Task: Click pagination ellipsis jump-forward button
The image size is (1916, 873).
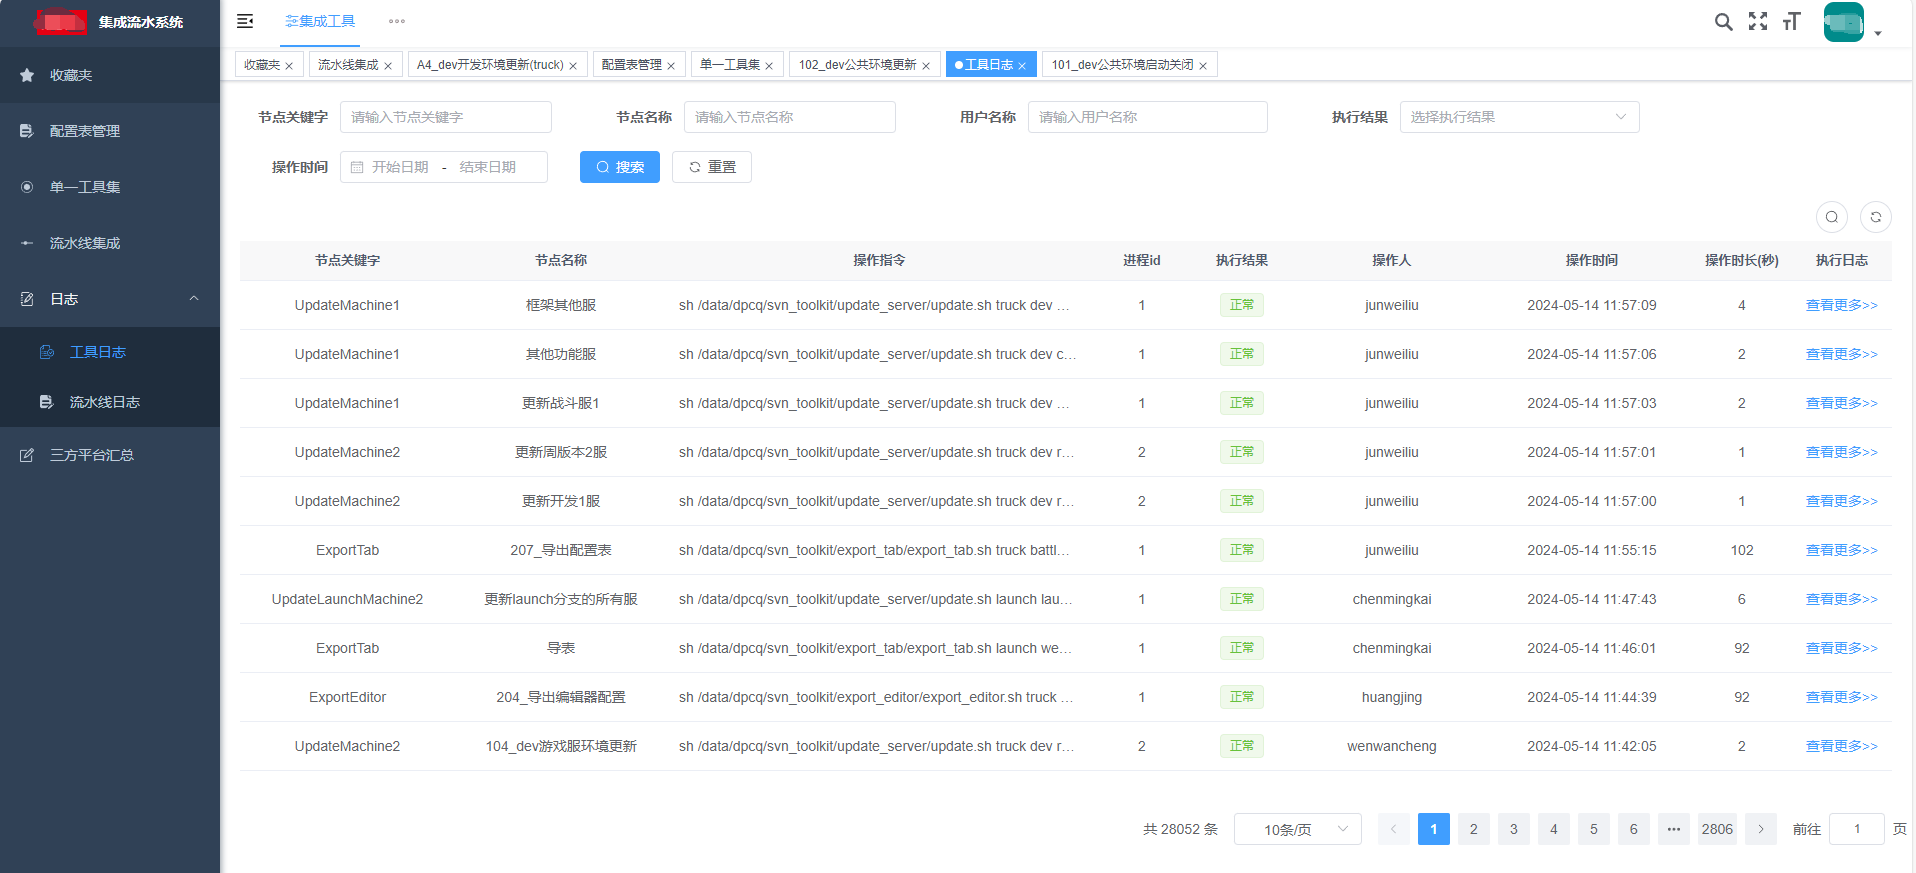Action: pos(1673,829)
